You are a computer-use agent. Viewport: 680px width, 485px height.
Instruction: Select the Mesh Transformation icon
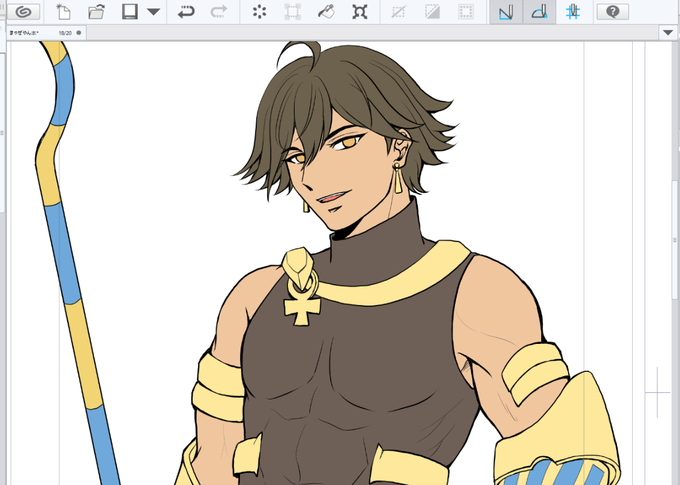click(360, 12)
